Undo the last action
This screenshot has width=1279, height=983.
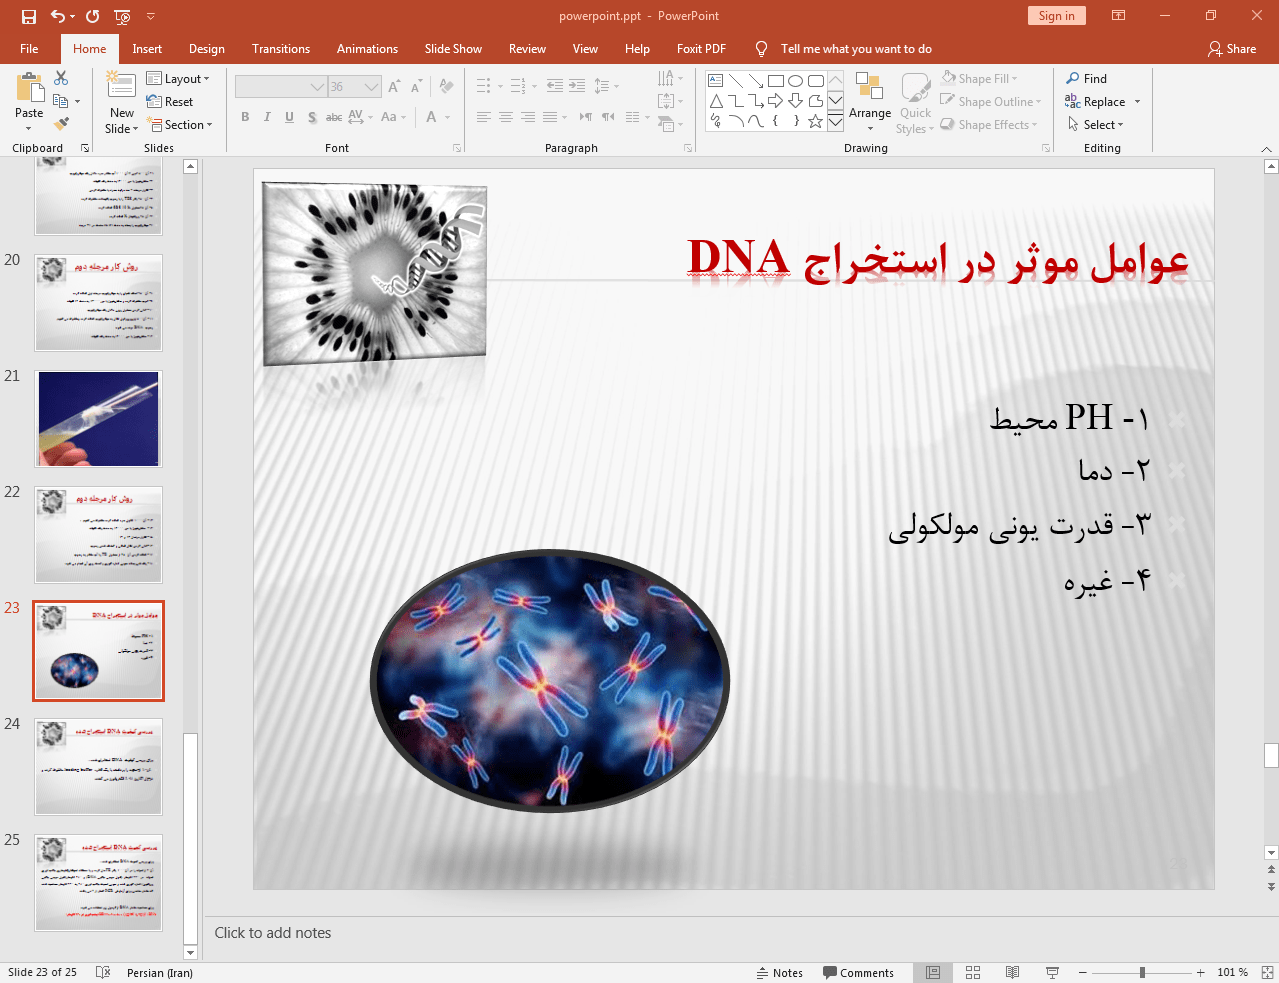coord(58,16)
